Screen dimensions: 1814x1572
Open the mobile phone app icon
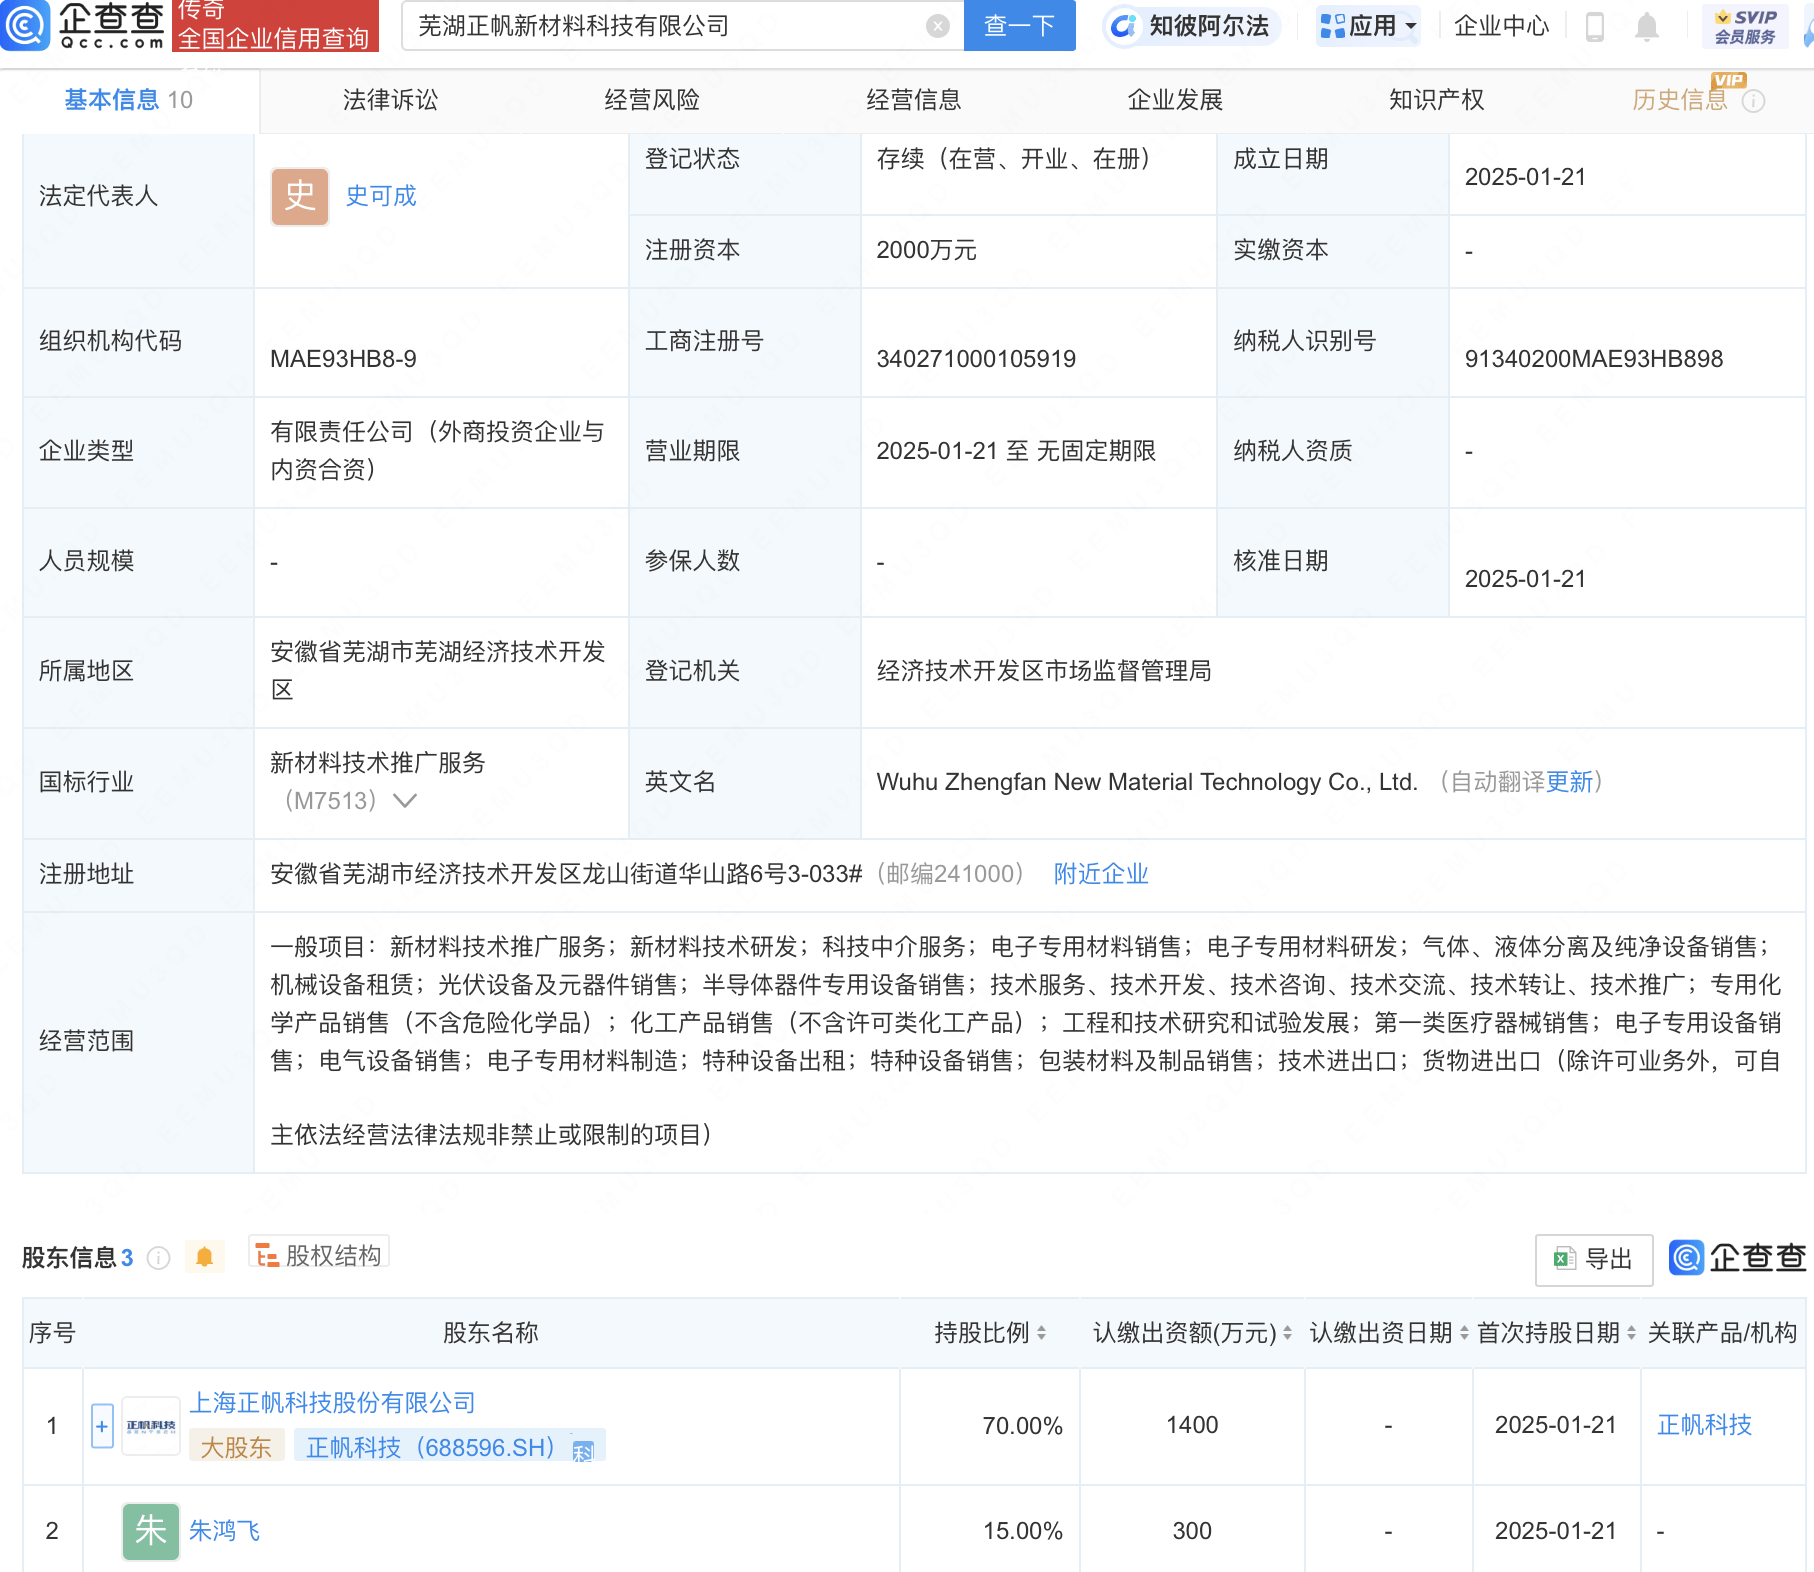[1595, 26]
